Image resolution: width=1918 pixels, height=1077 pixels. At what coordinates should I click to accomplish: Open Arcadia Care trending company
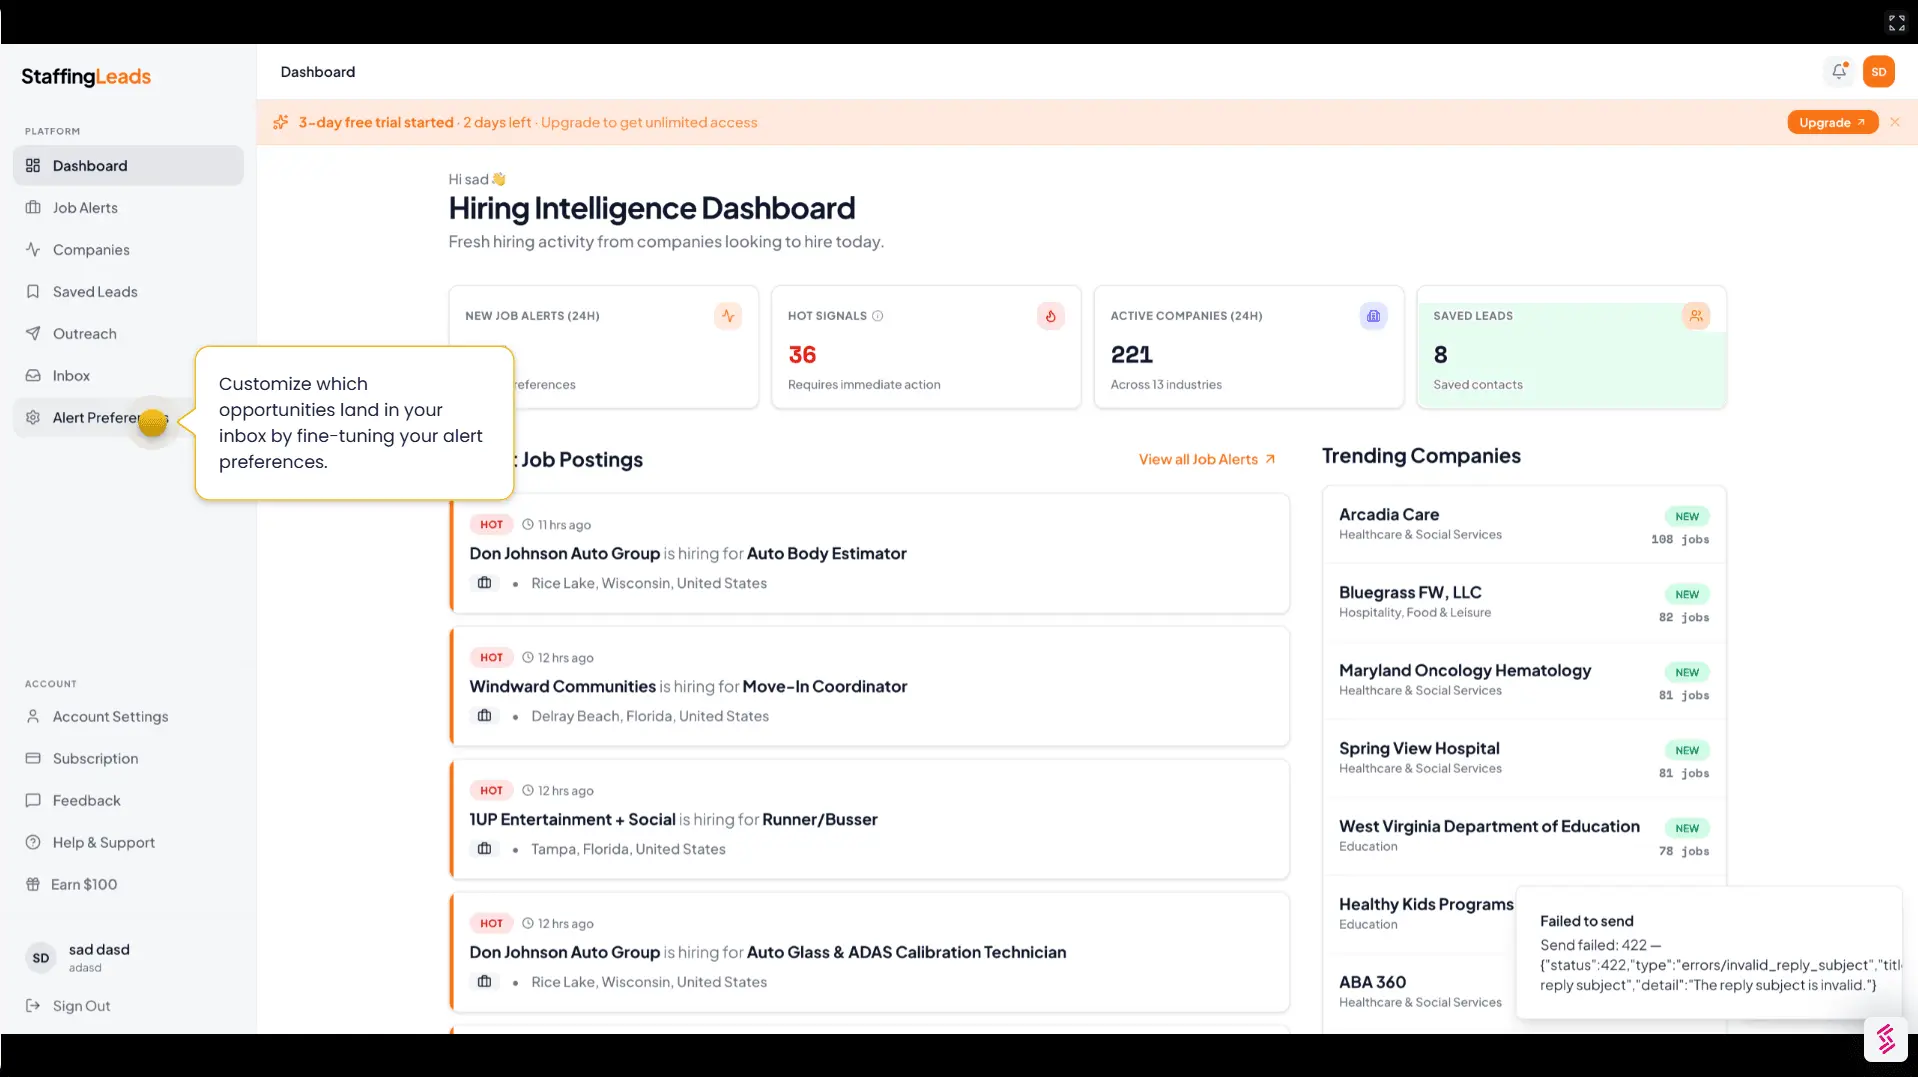(1524, 525)
